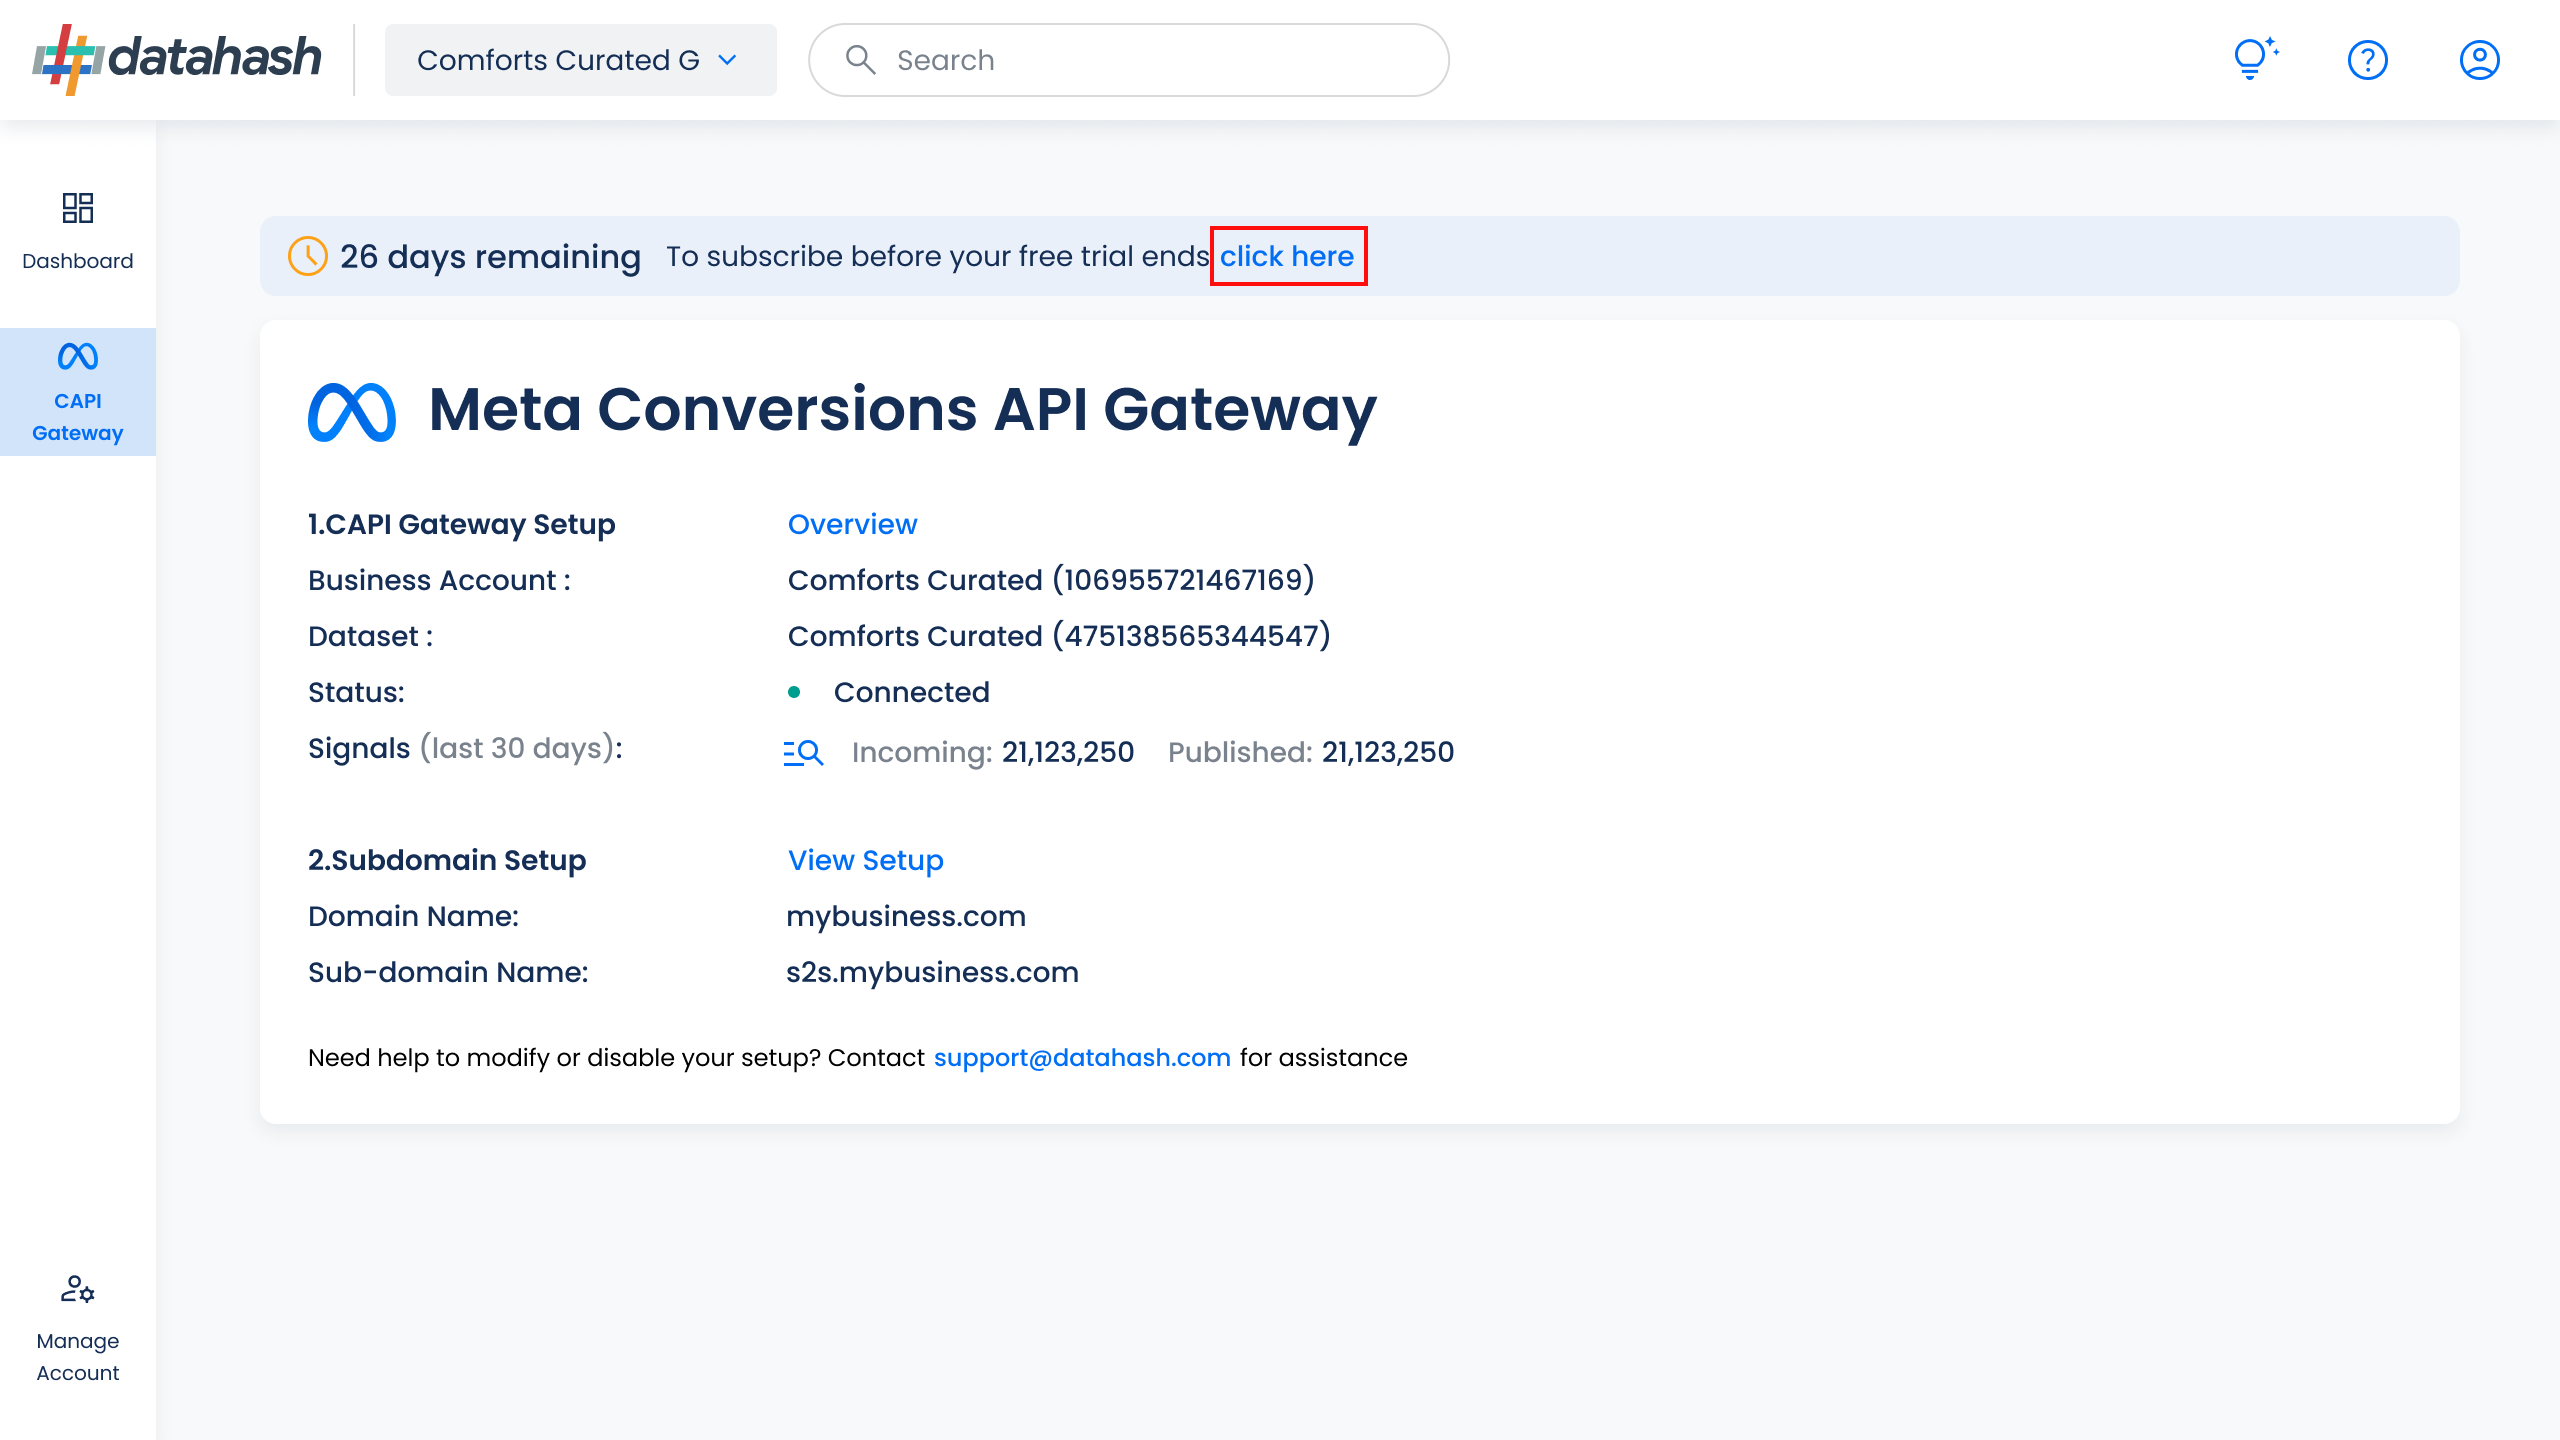Click the sub-domain 's2s.mybusiness.com'

(x=932, y=972)
